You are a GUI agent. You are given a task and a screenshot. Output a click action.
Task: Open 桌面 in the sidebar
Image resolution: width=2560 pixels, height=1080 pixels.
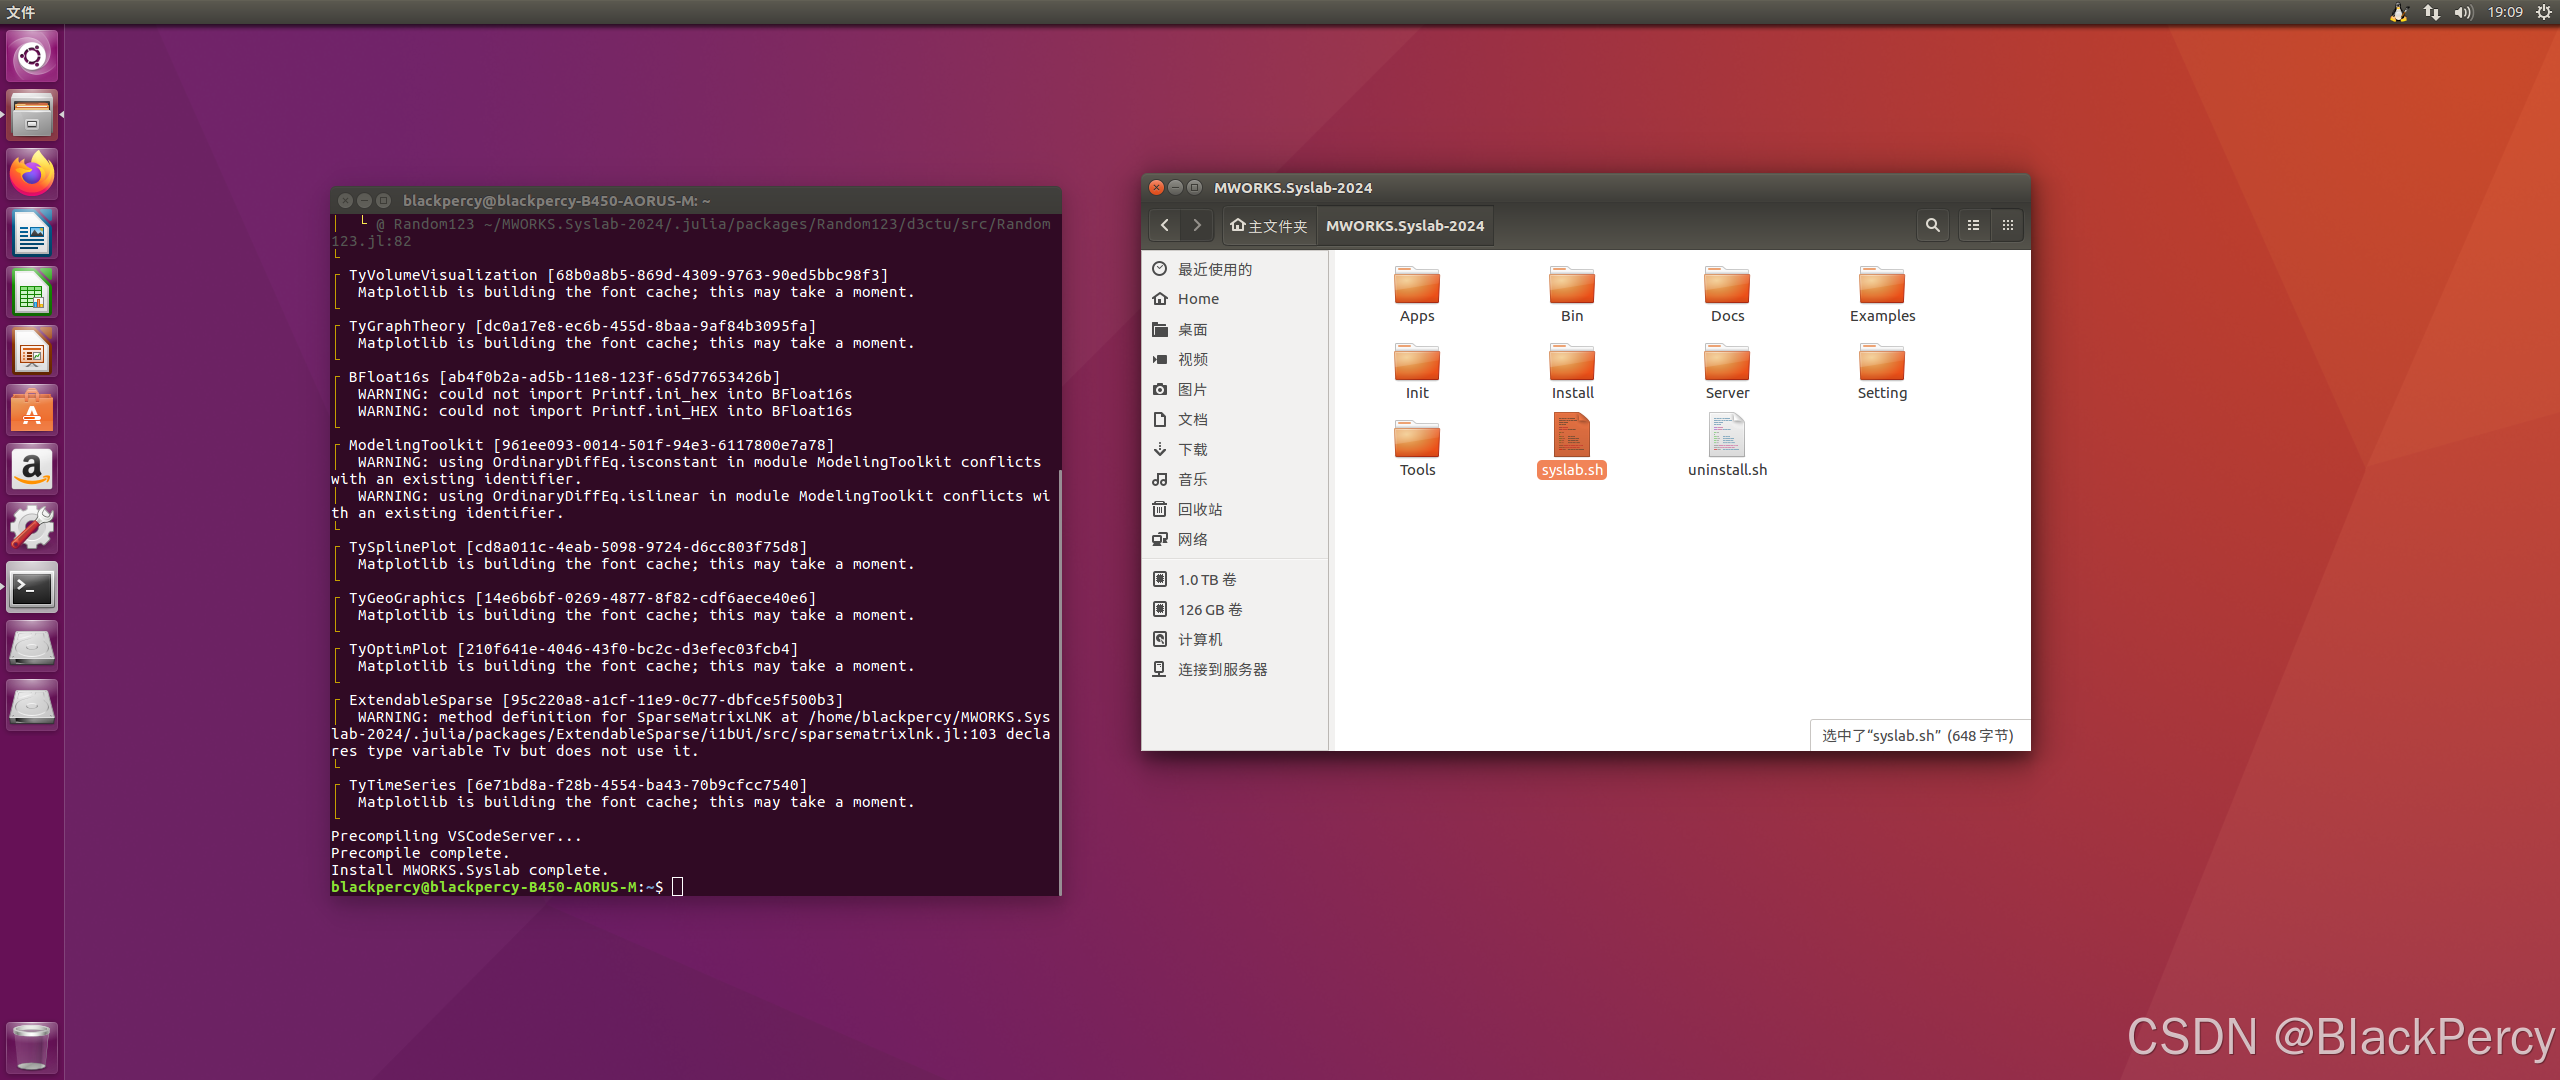tap(1235, 329)
